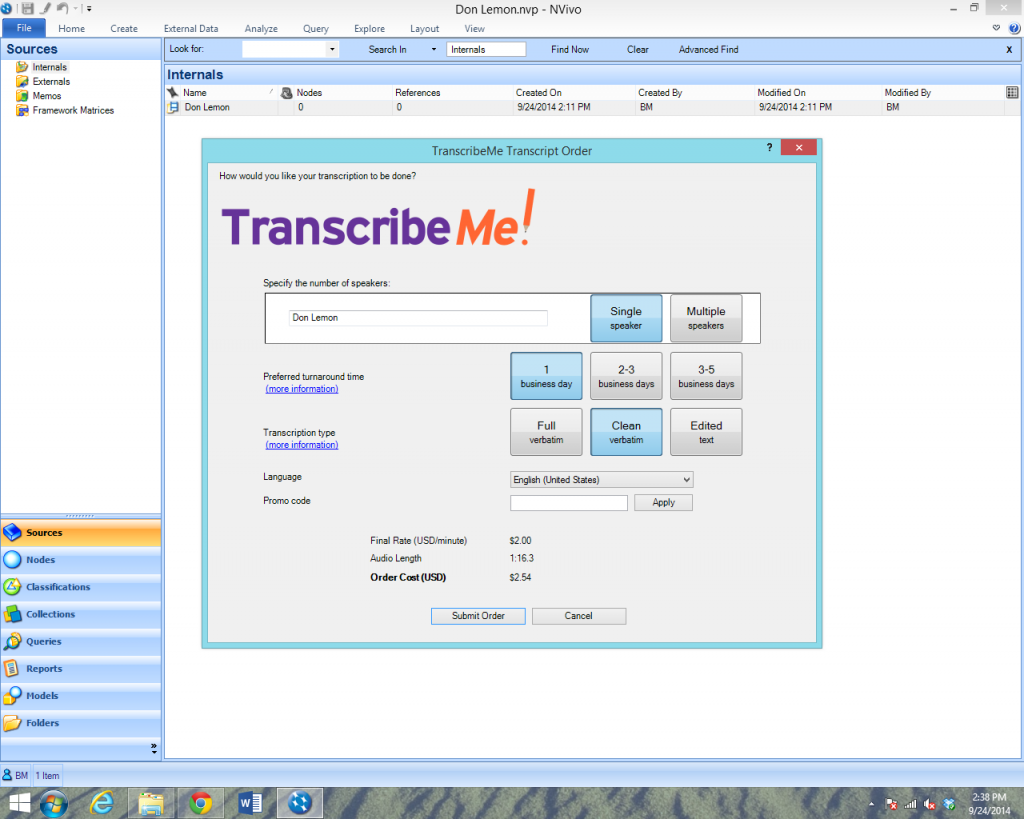This screenshot has width=1024, height=819.
Task: Choose 1 business day turnaround
Action: [x=546, y=376]
